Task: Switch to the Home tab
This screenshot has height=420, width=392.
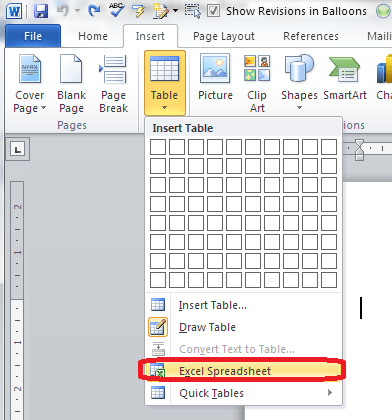Action: click(x=93, y=36)
